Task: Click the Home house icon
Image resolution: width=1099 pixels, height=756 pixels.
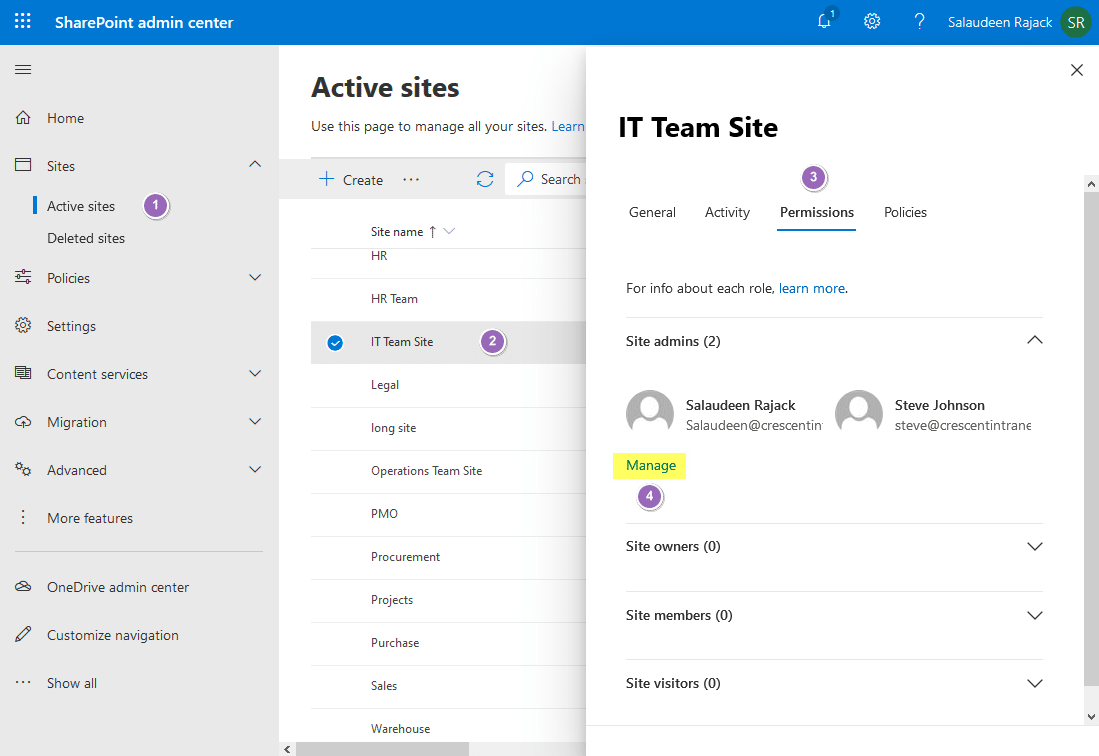Action: point(23,118)
